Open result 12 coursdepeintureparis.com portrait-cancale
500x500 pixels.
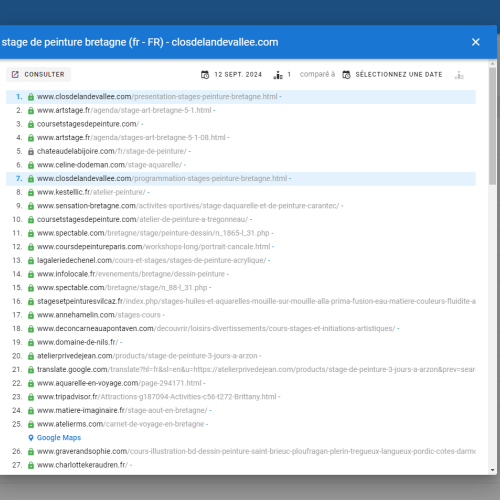point(154,247)
